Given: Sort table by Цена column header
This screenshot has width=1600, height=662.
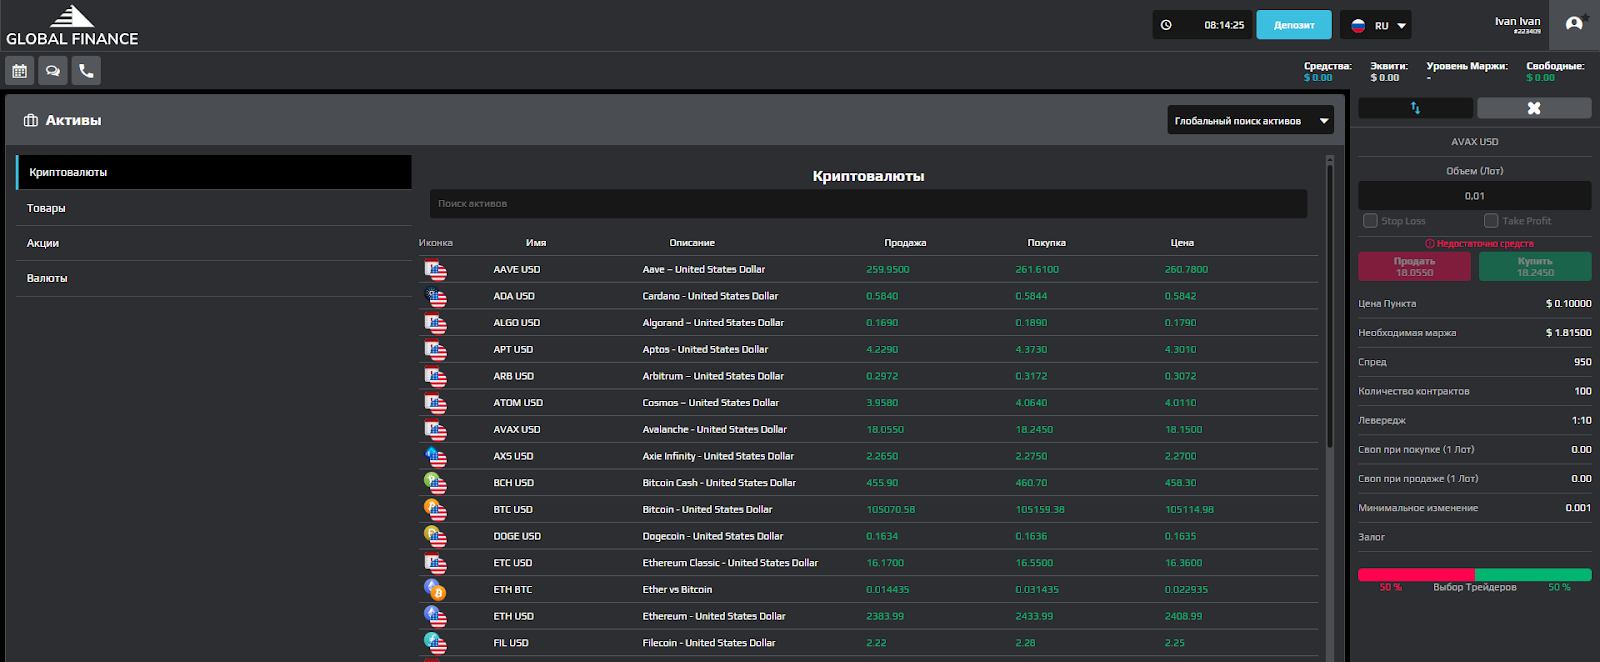Looking at the screenshot, I should 1182,243.
